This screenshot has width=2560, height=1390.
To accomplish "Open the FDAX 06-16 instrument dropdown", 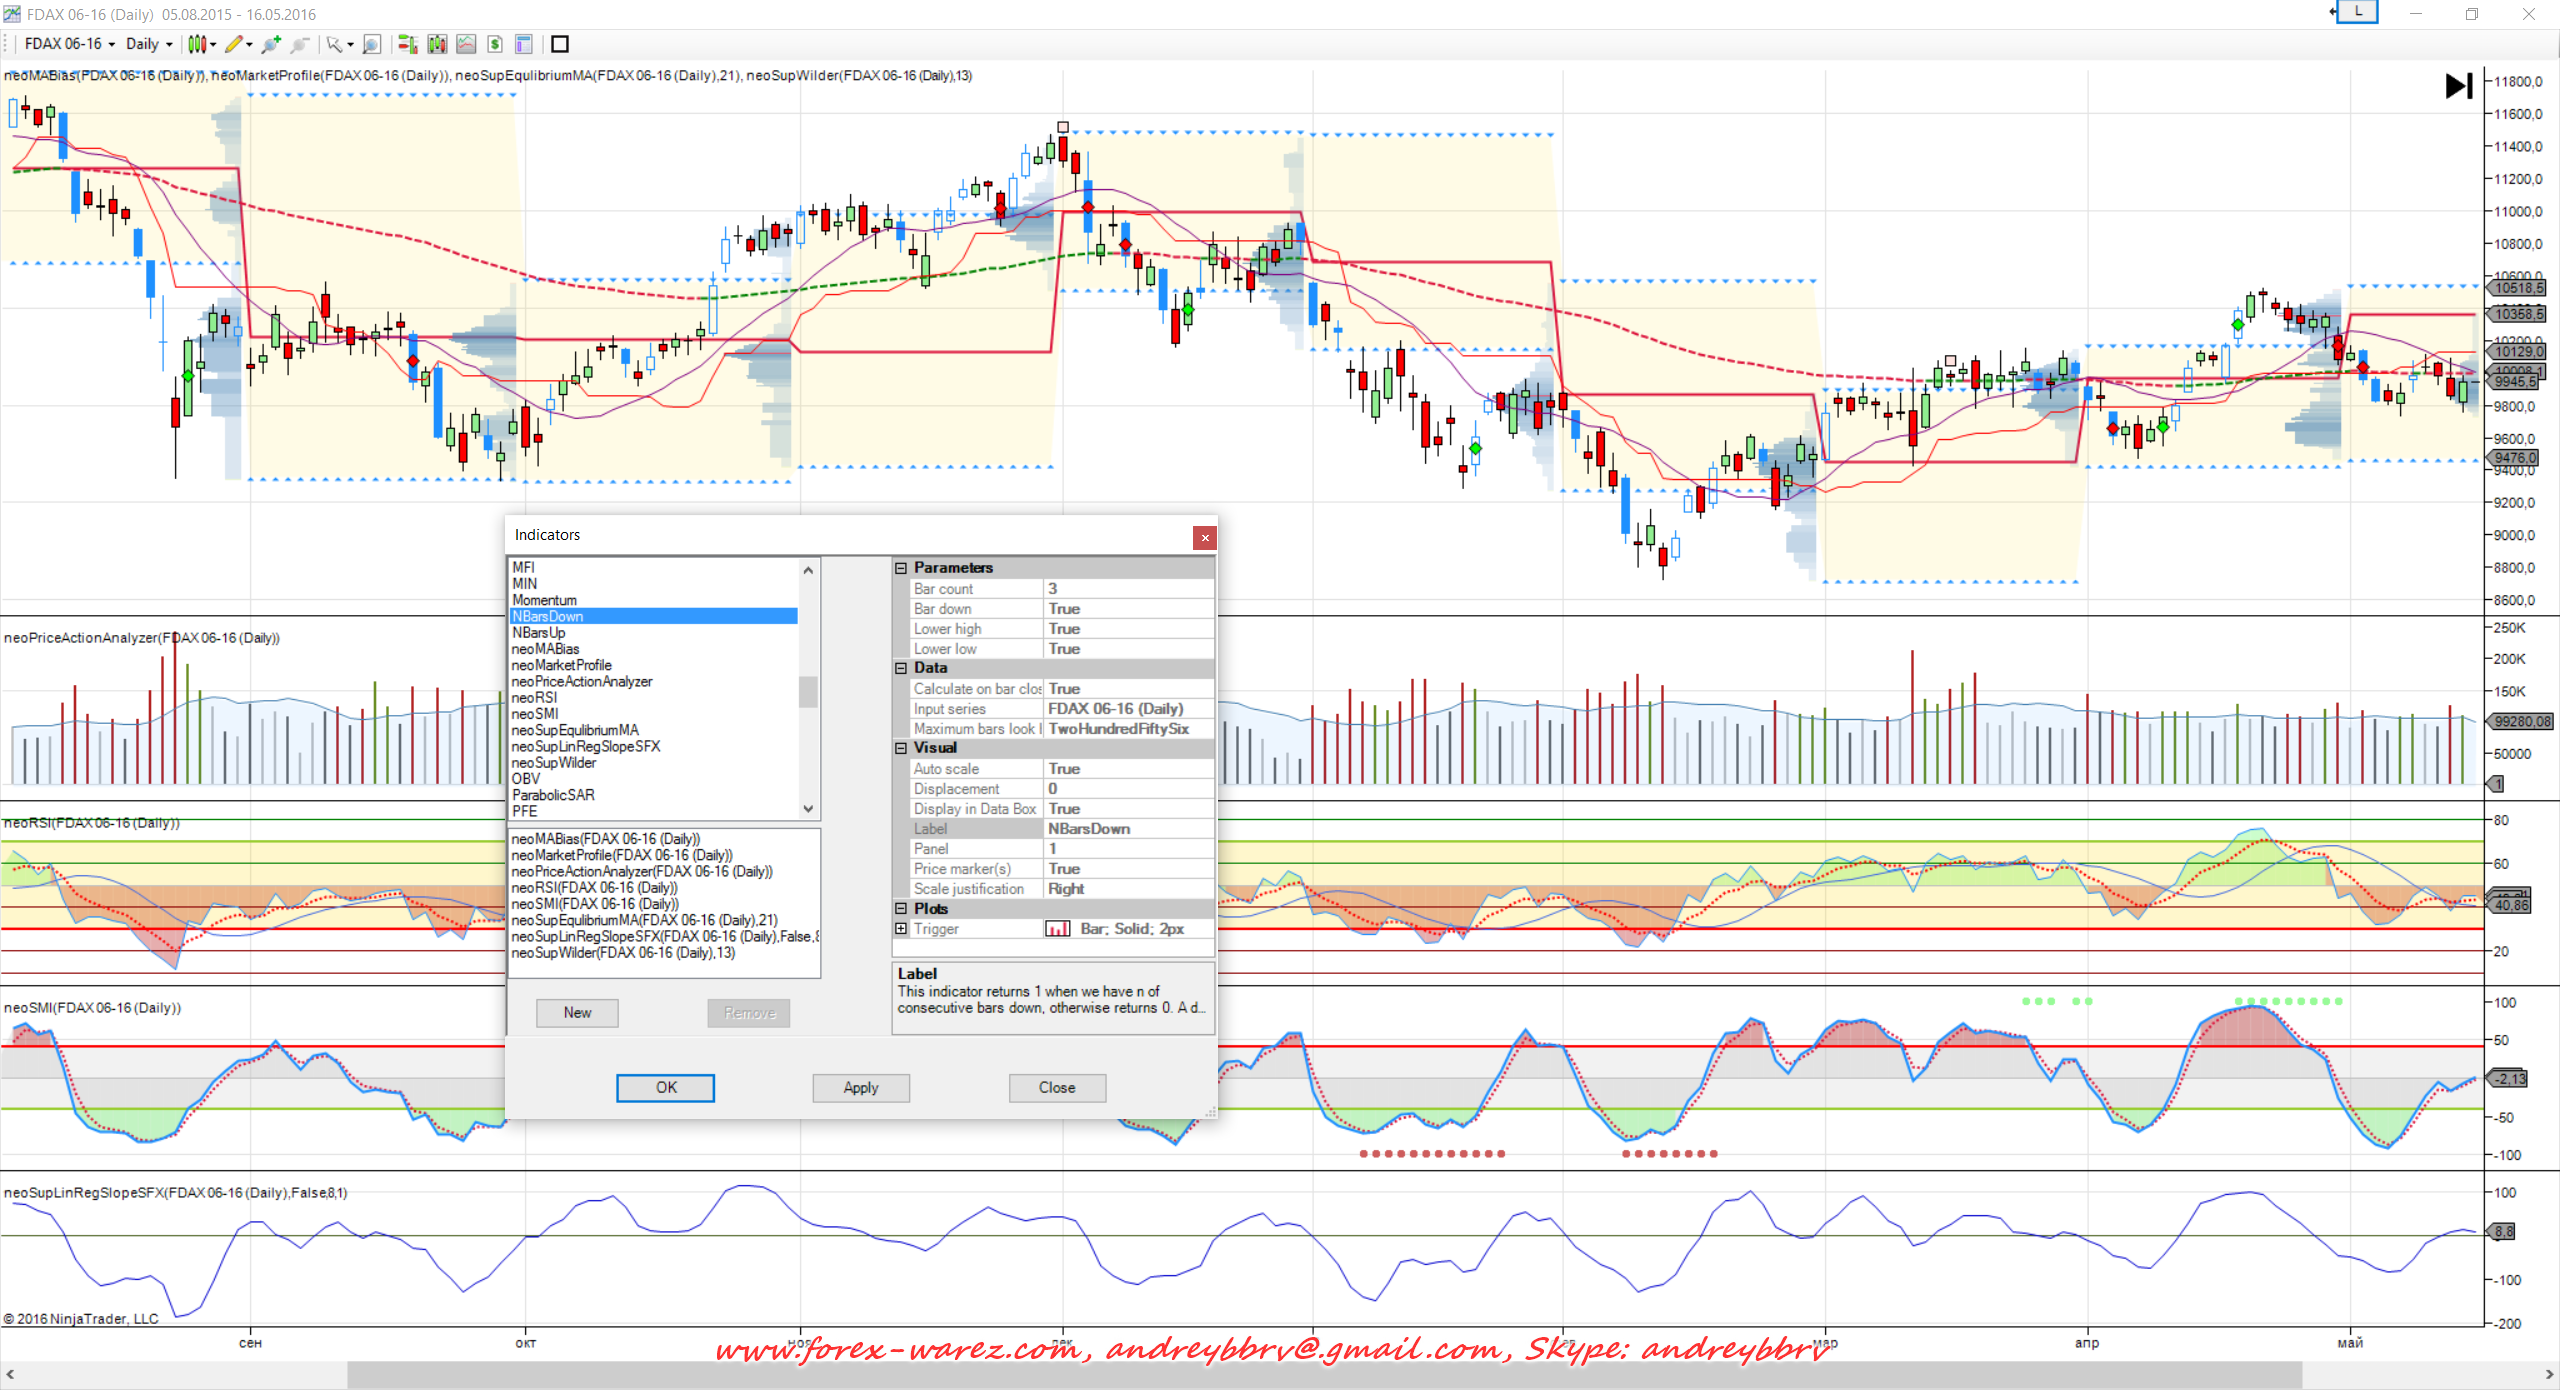I will 69,44.
